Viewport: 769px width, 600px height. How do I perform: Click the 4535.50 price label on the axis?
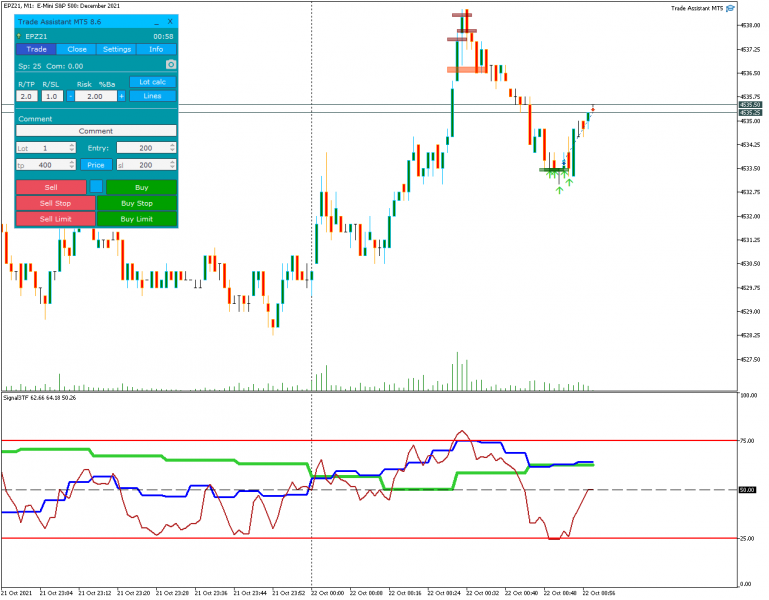click(x=750, y=105)
